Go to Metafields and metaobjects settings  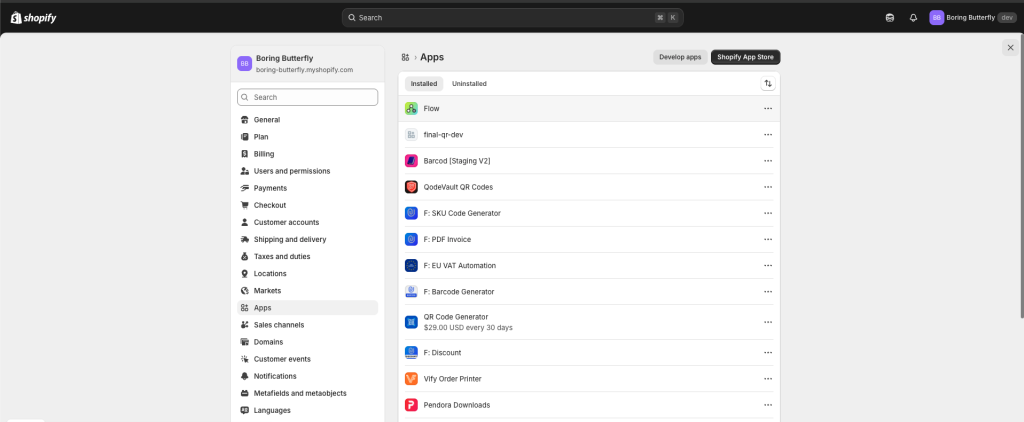[299, 393]
